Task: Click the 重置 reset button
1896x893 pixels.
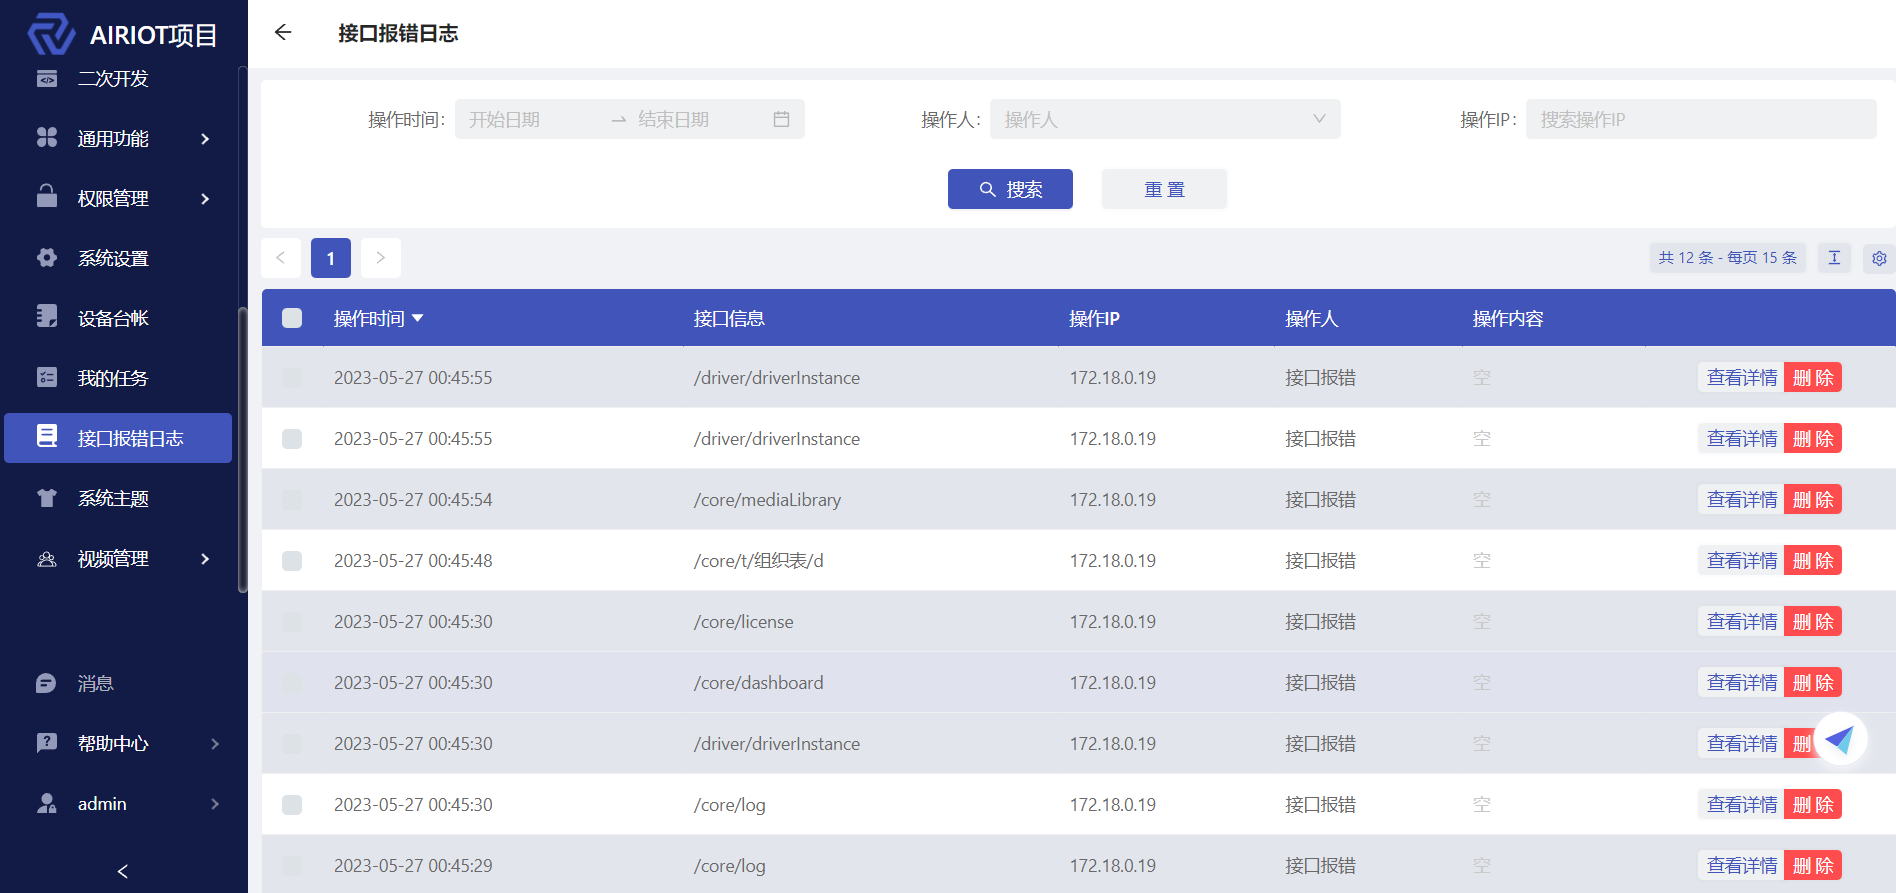Action: [x=1164, y=189]
